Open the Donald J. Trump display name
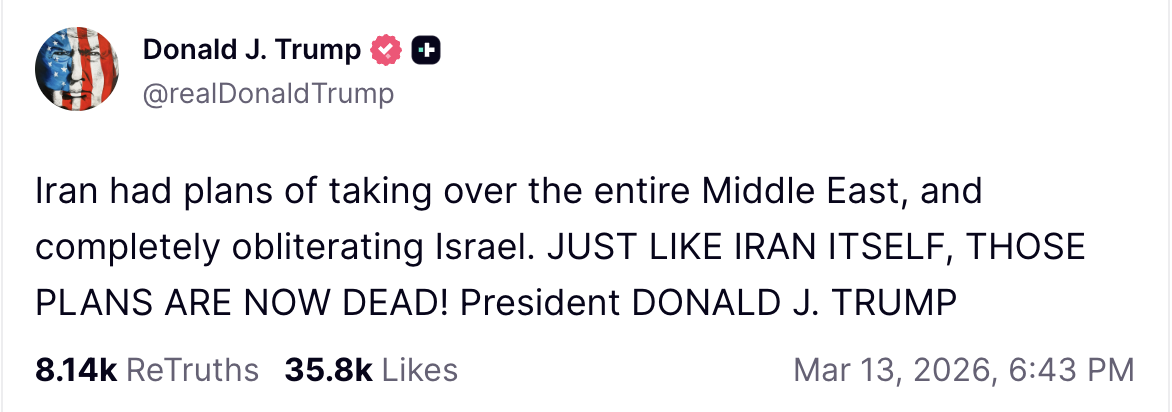The image size is (1172, 412). click(251, 50)
